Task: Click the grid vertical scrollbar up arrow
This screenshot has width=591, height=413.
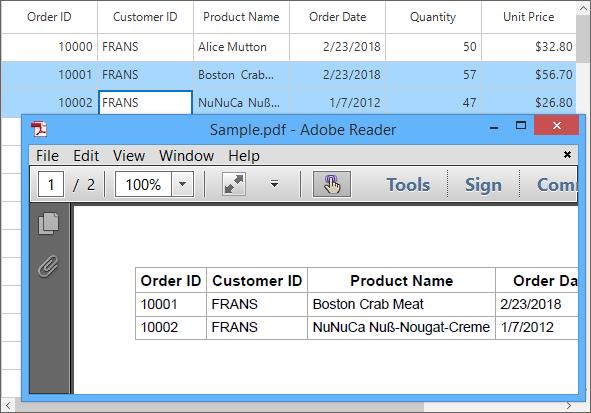Action: click(583, 8)
